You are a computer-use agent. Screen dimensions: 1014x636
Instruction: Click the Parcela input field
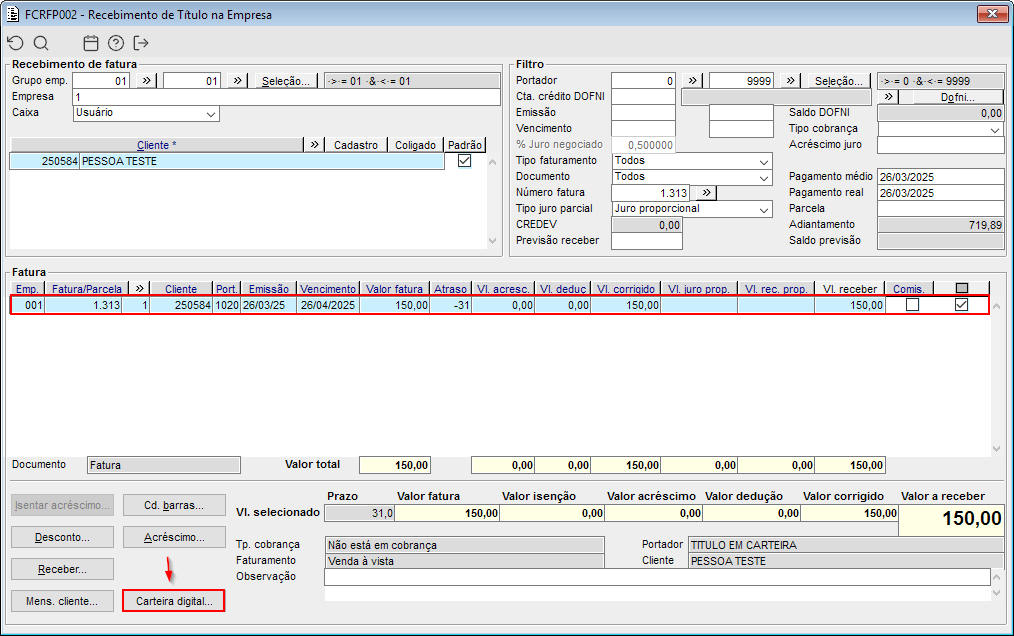coord(940,209)
